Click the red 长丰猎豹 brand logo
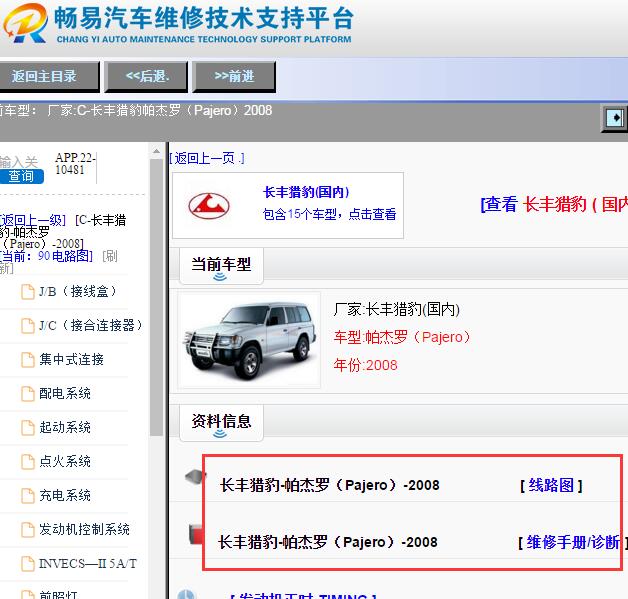 pyautogui.click(x=209, y=206)
